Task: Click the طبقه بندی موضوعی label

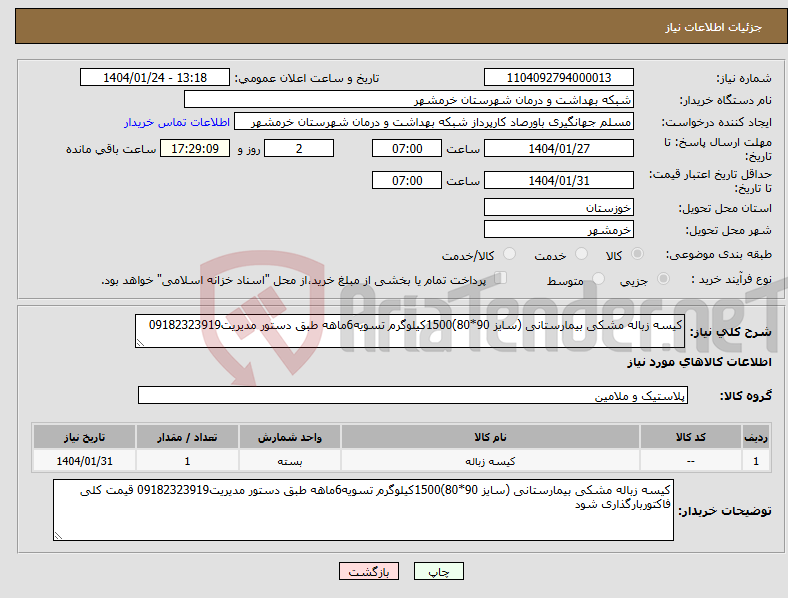Action: [719, 254]
